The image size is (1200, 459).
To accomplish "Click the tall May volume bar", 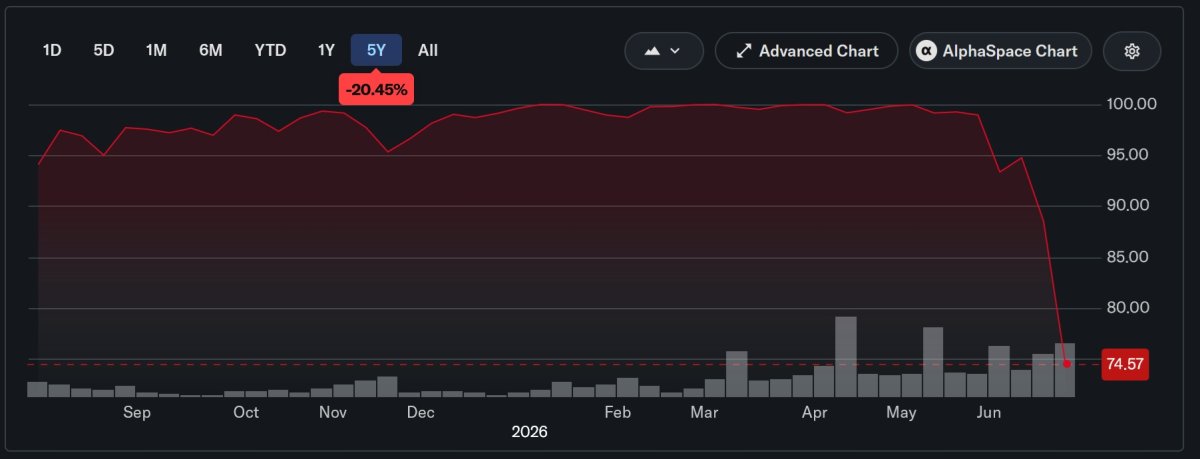I will pyautogui.click(x=933, y=362).
